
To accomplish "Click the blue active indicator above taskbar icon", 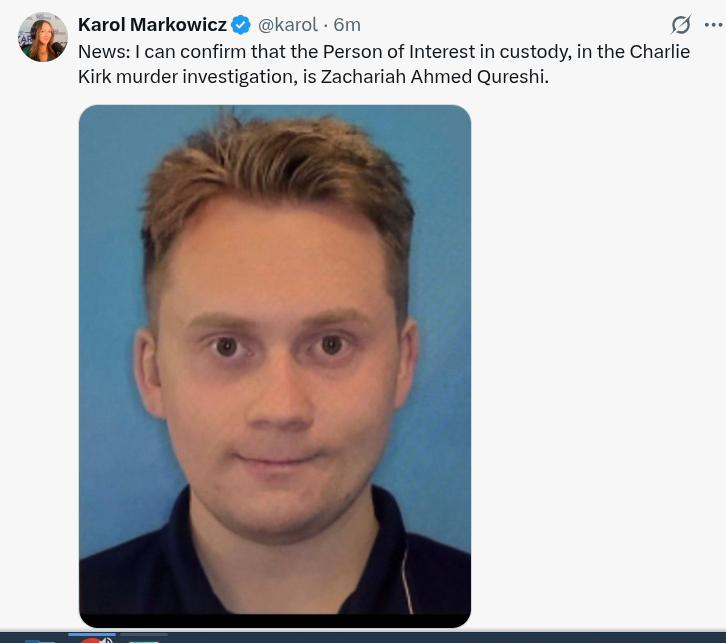I will (92, 634).
